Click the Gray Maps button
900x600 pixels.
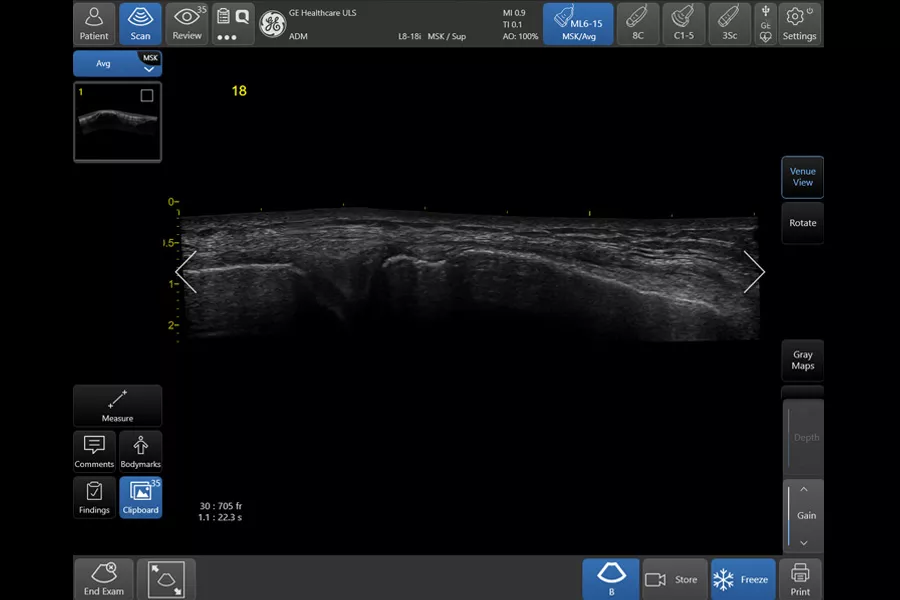pos(802,361)
